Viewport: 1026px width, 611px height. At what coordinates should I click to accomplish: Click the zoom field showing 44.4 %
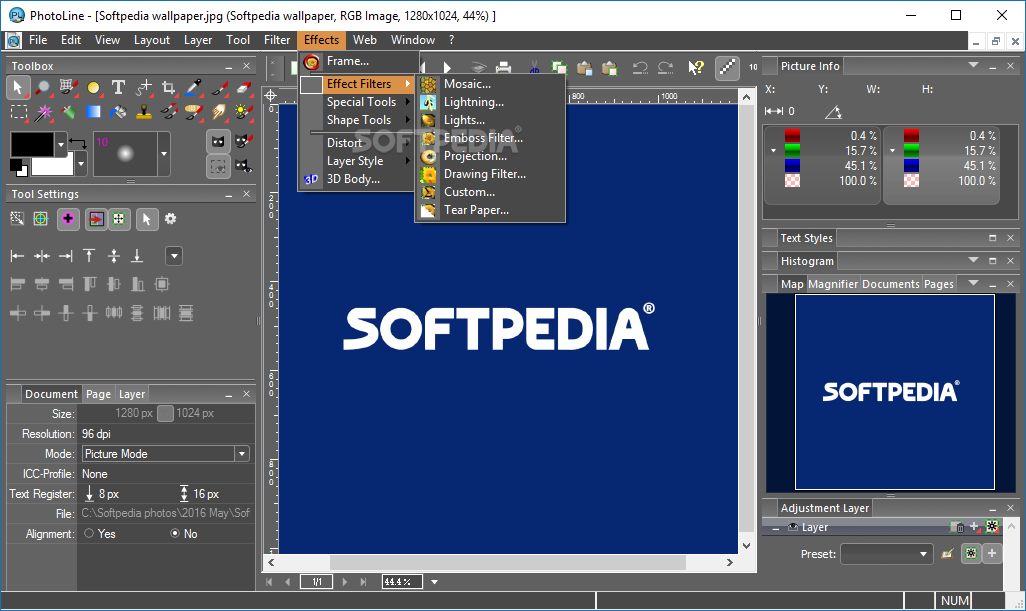tap(402, 582)
